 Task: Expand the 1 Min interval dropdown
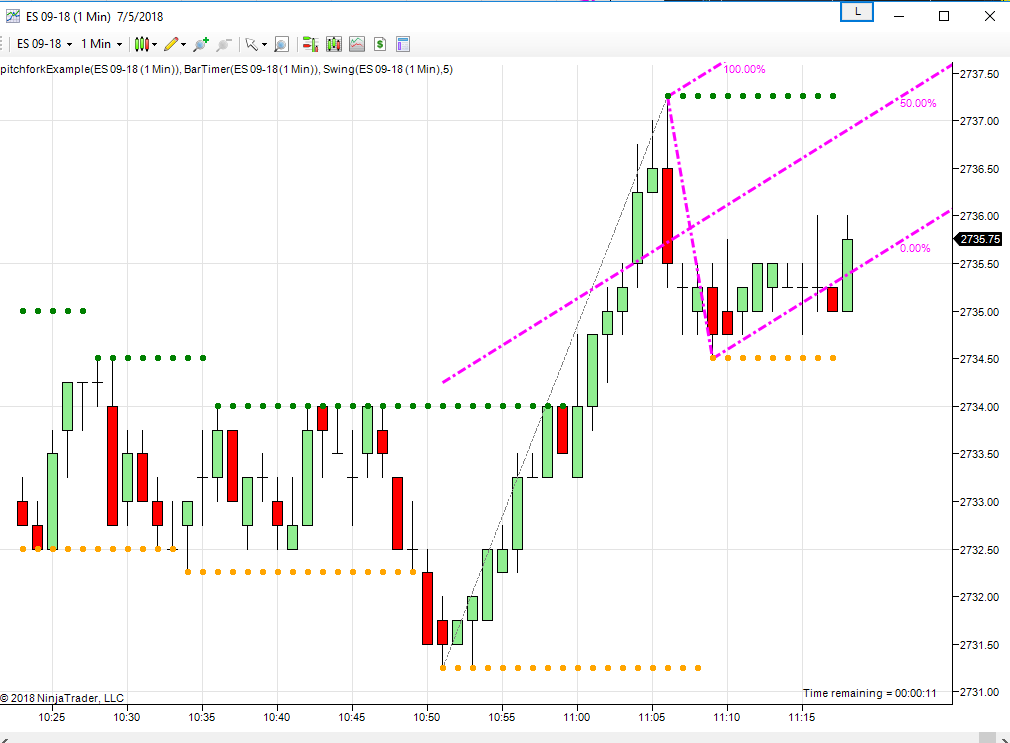[x=101, y=44]
